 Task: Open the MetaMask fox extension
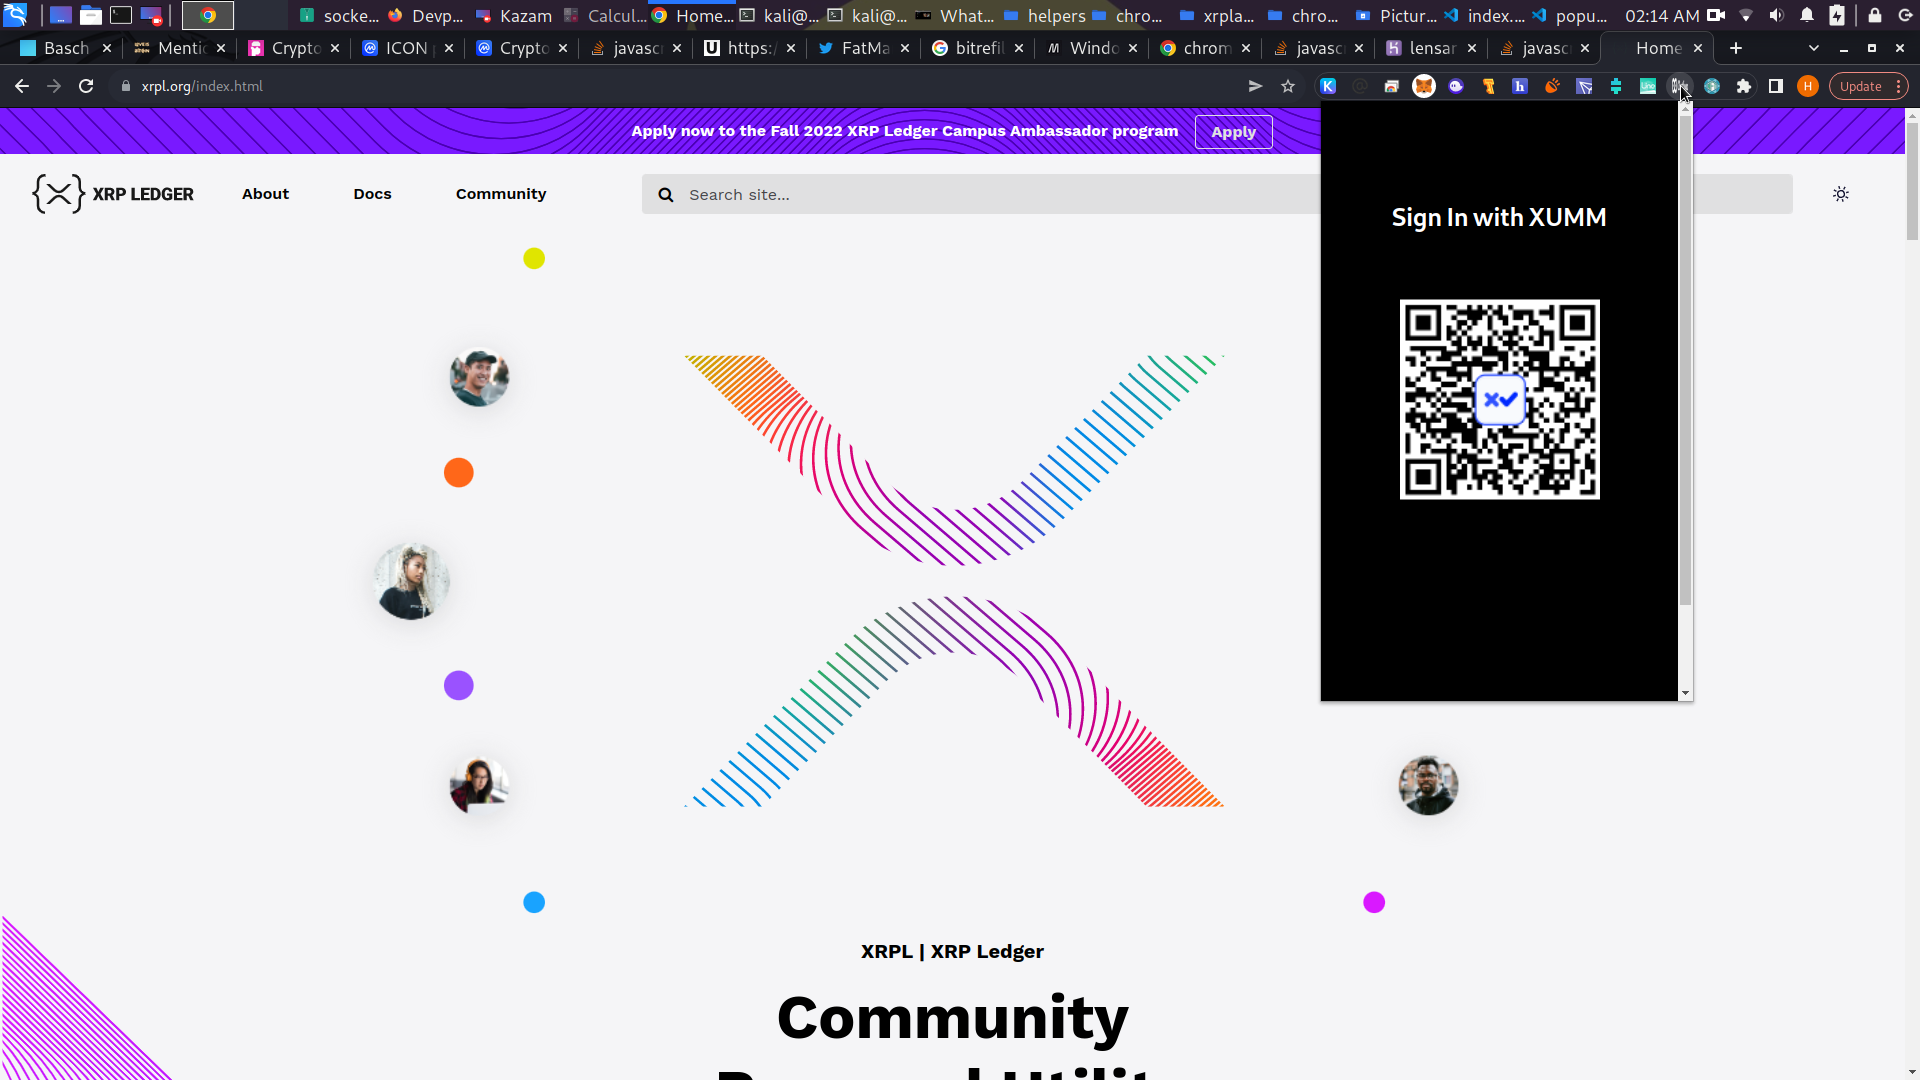point(1423,87)
